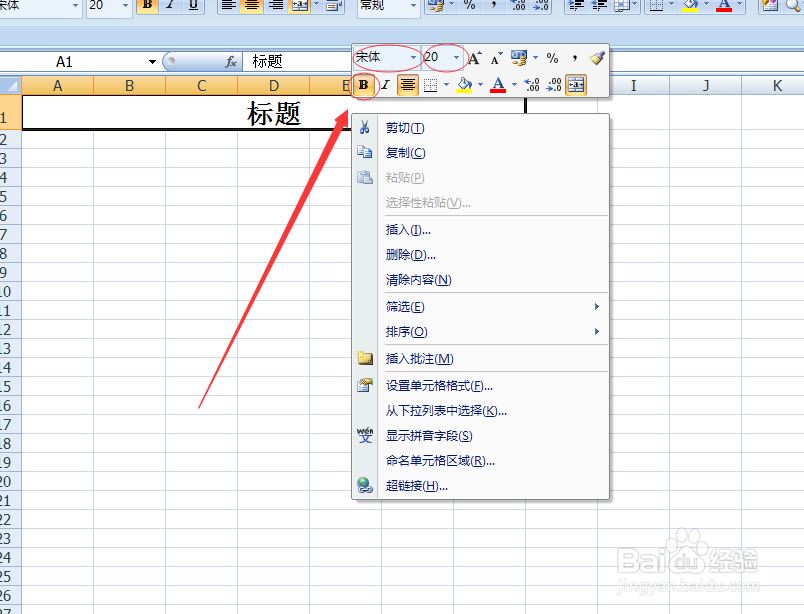Apply the Percent Style icon
This screenshot has width=804, height=614.
tap(551, 58)
